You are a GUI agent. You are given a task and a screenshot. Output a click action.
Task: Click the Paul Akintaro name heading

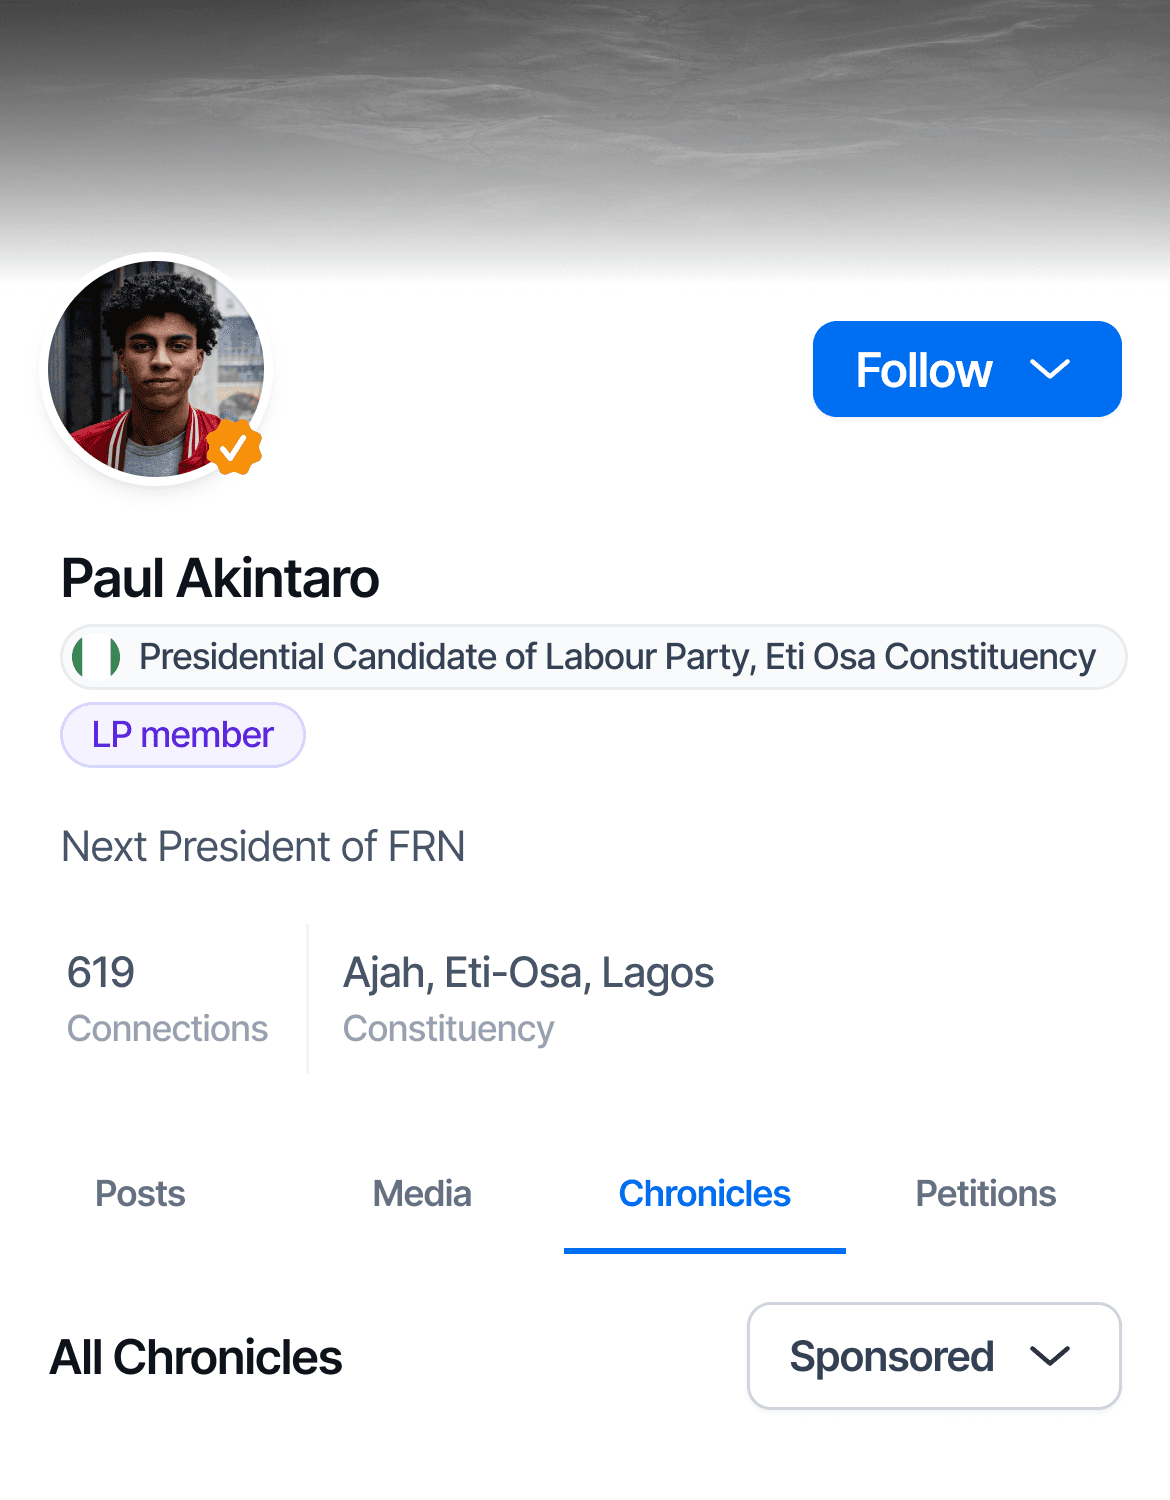220,578
